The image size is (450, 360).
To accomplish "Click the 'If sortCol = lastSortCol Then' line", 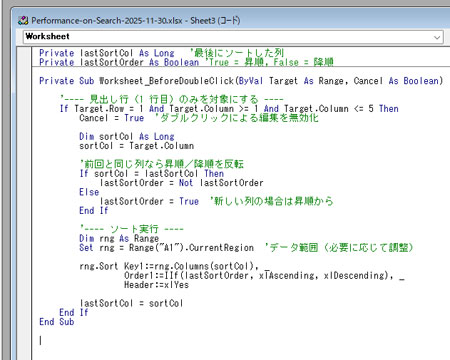I will [x=151, y=174].
